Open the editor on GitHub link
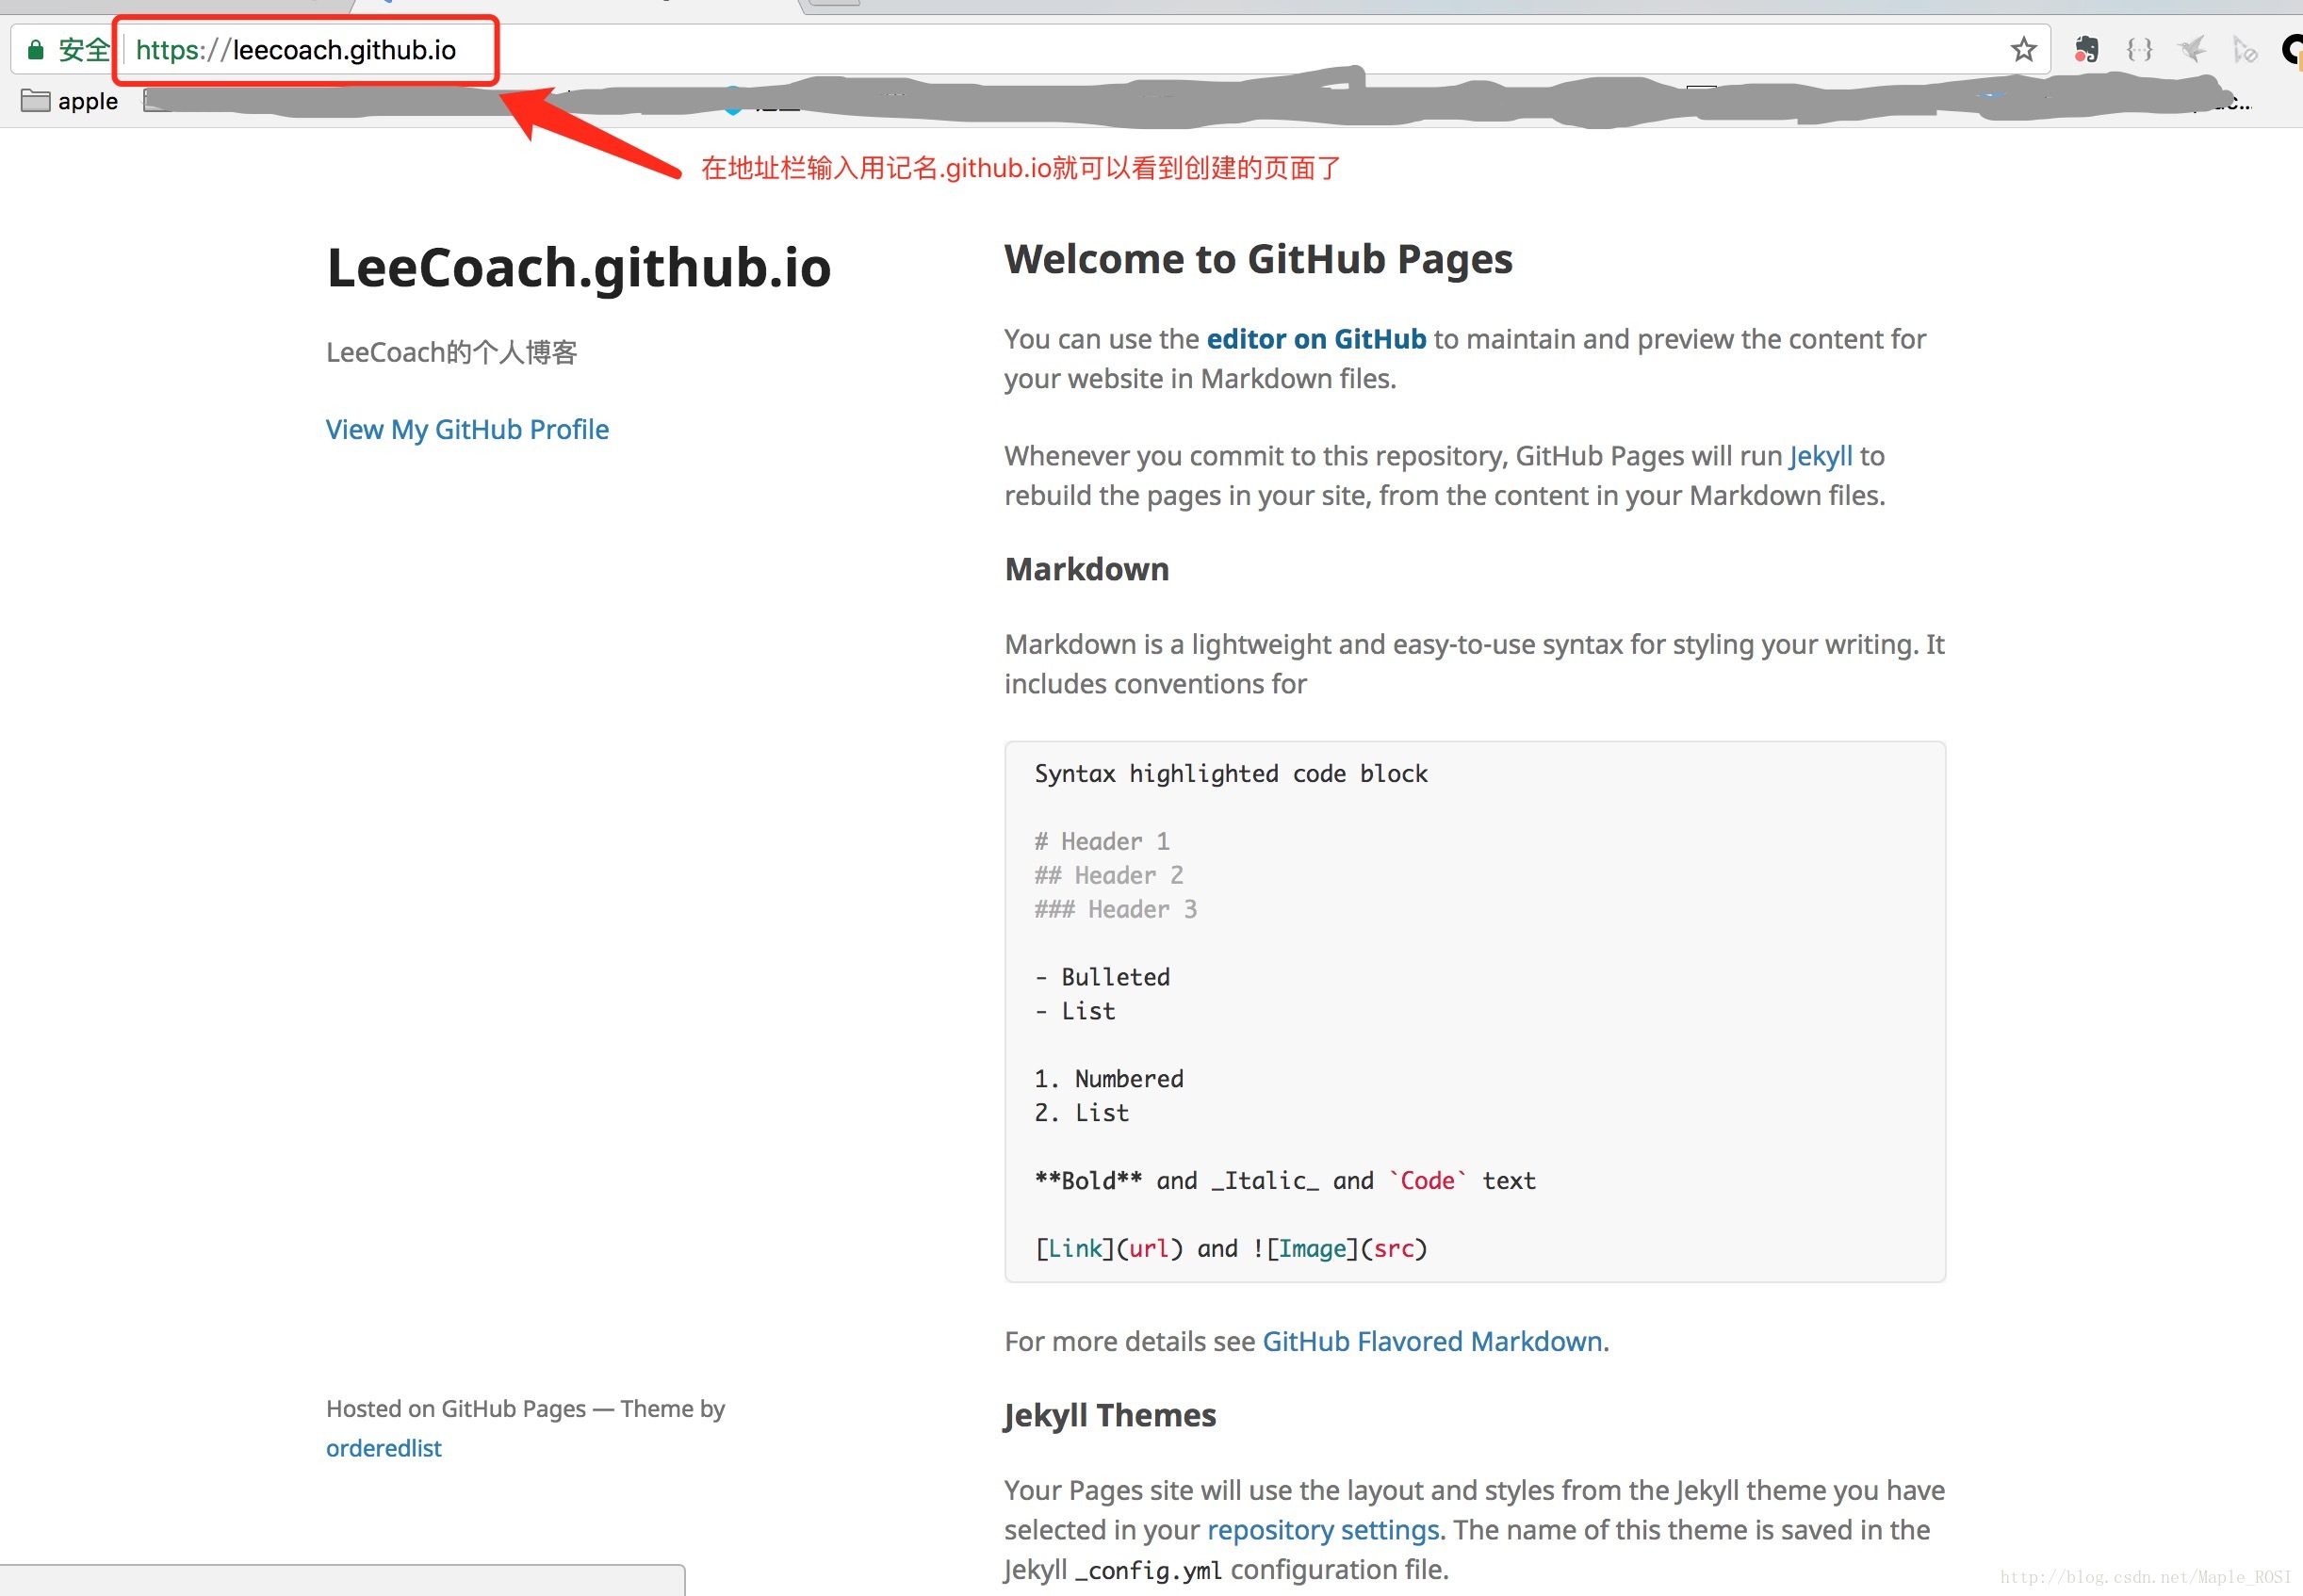This screenshot has height=1596, width=2303. pyautogui.click(x=1316, y=339)
